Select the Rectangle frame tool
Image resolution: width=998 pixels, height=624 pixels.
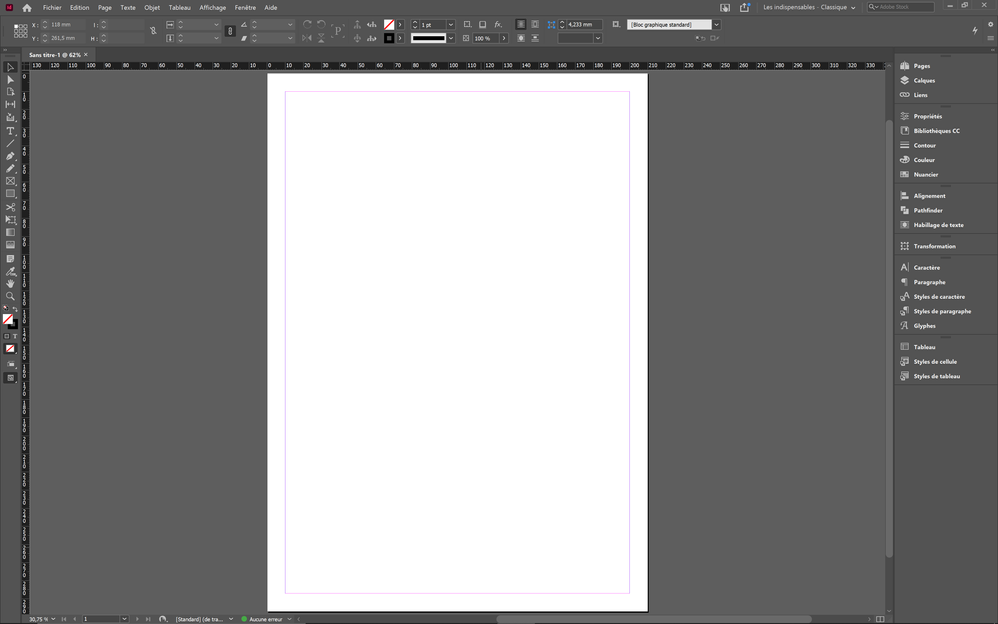(x=10, y=181)
